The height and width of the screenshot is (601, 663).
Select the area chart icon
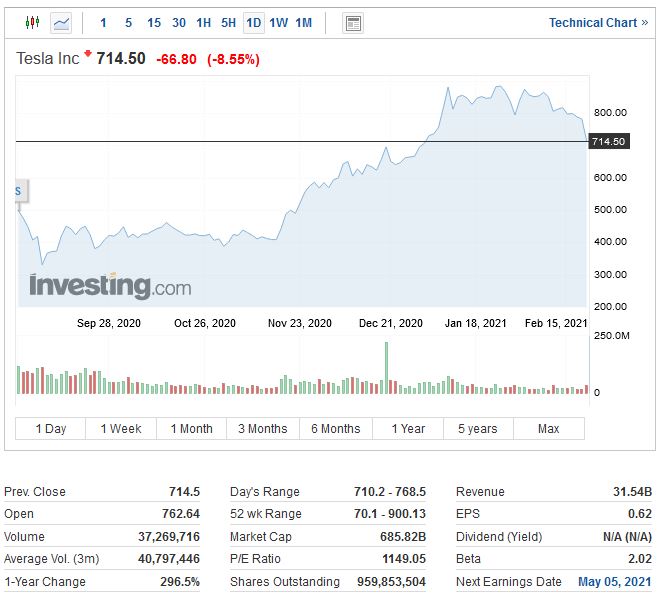(x=61, y=22)
